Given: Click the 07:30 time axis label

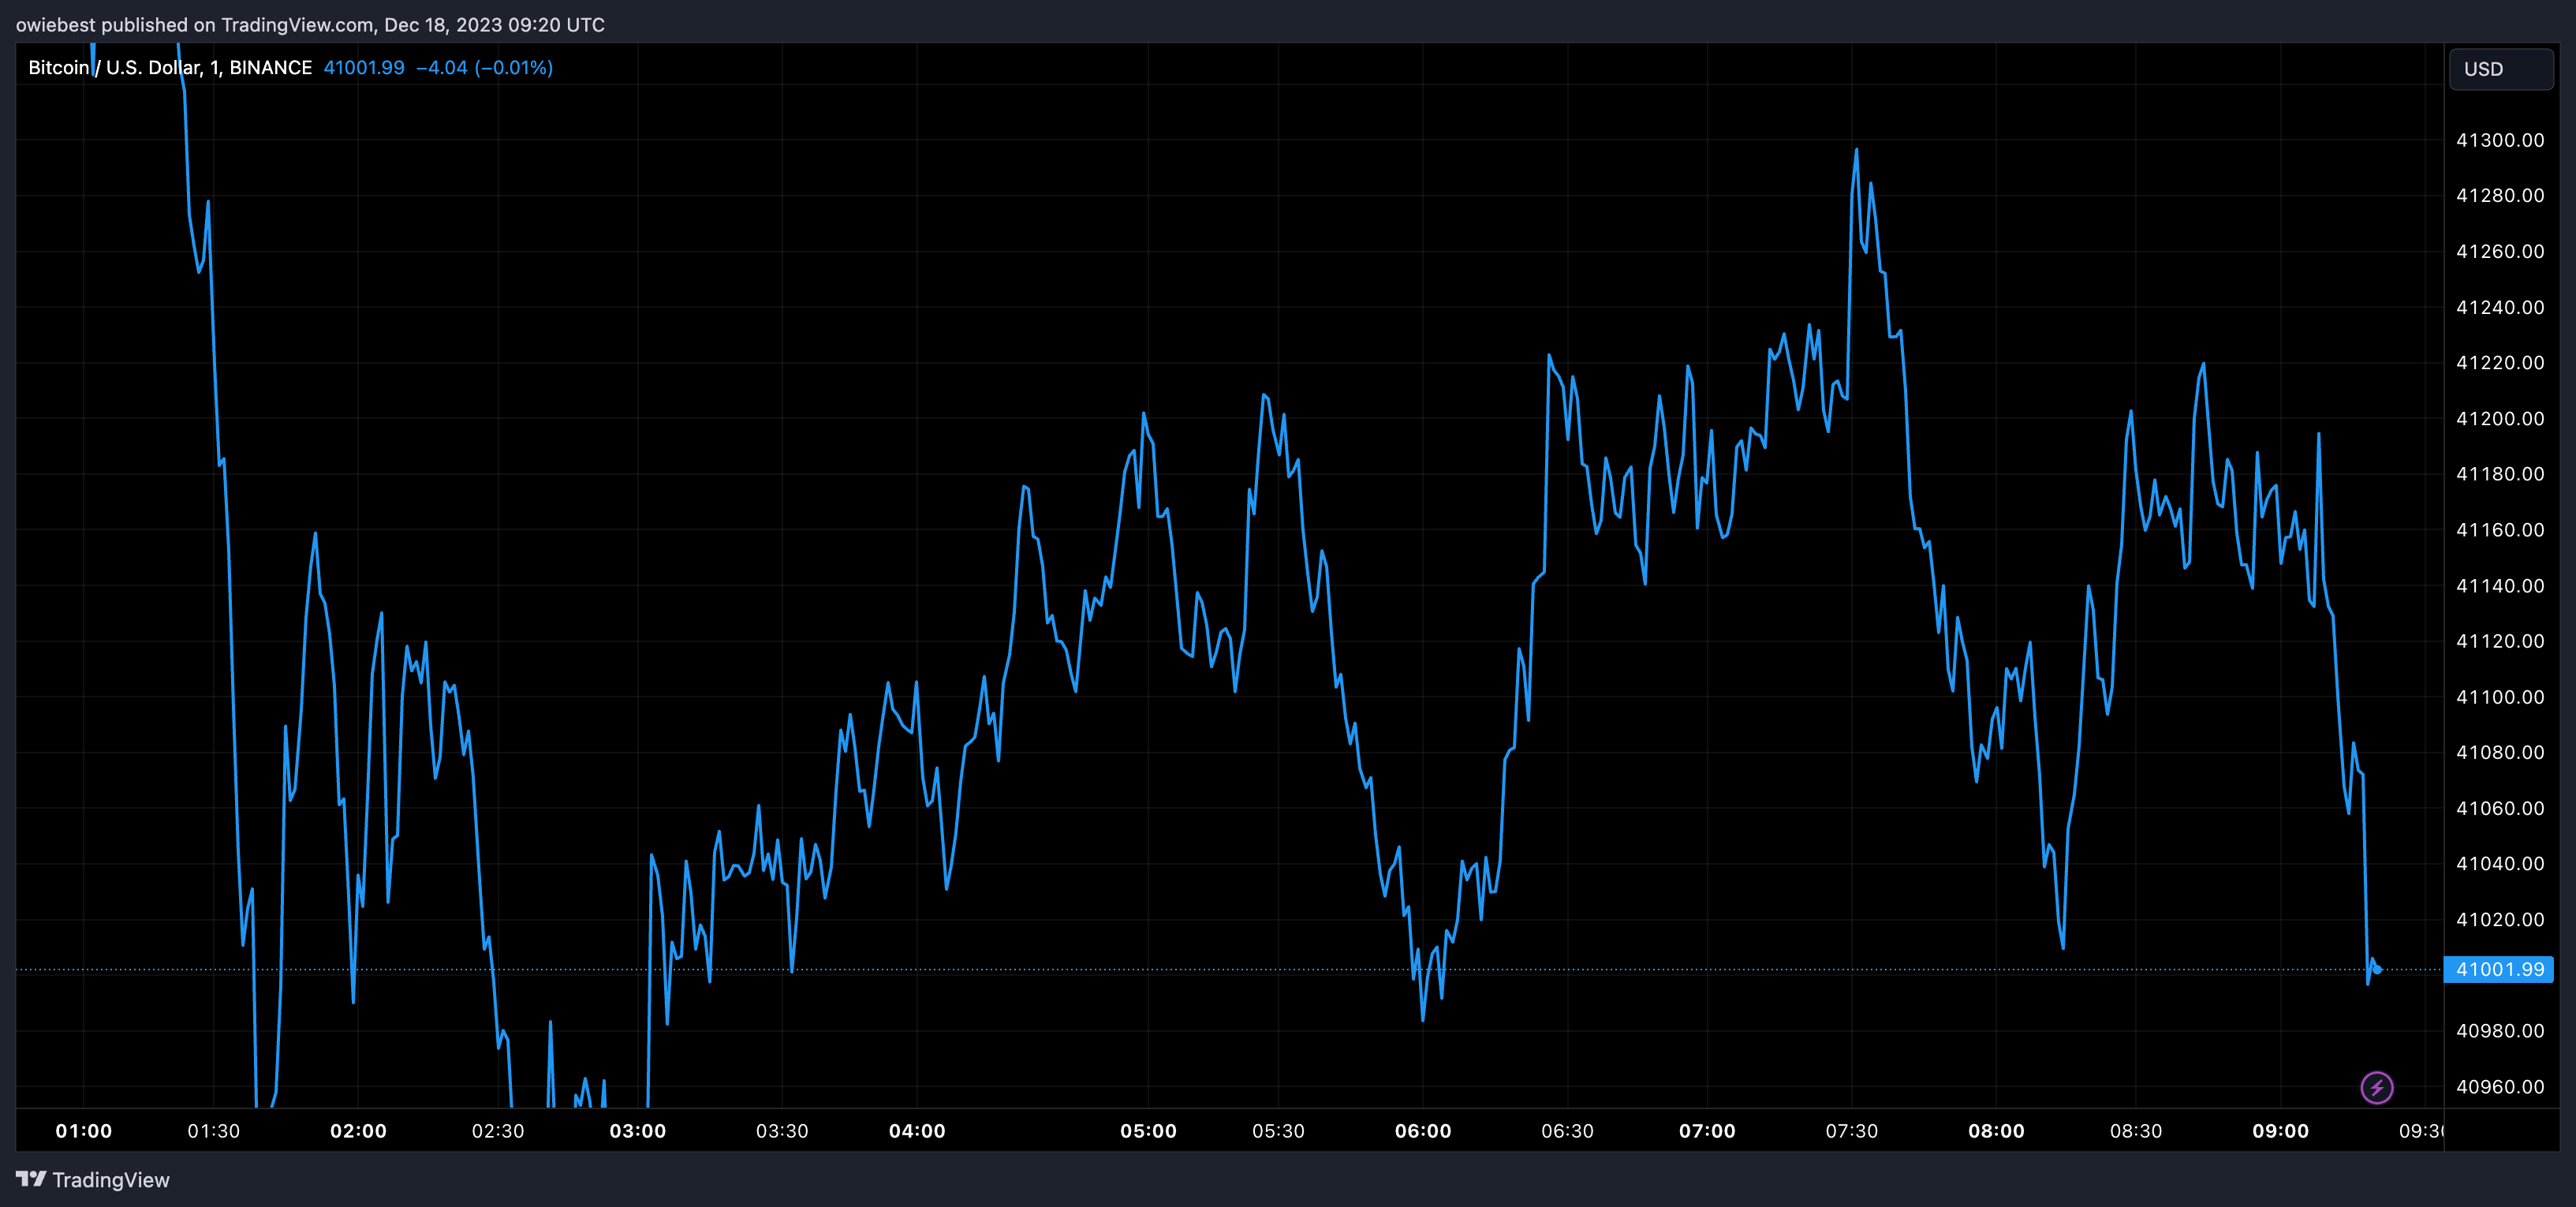Looking at the screenshot, I should coord(1851,1131).
